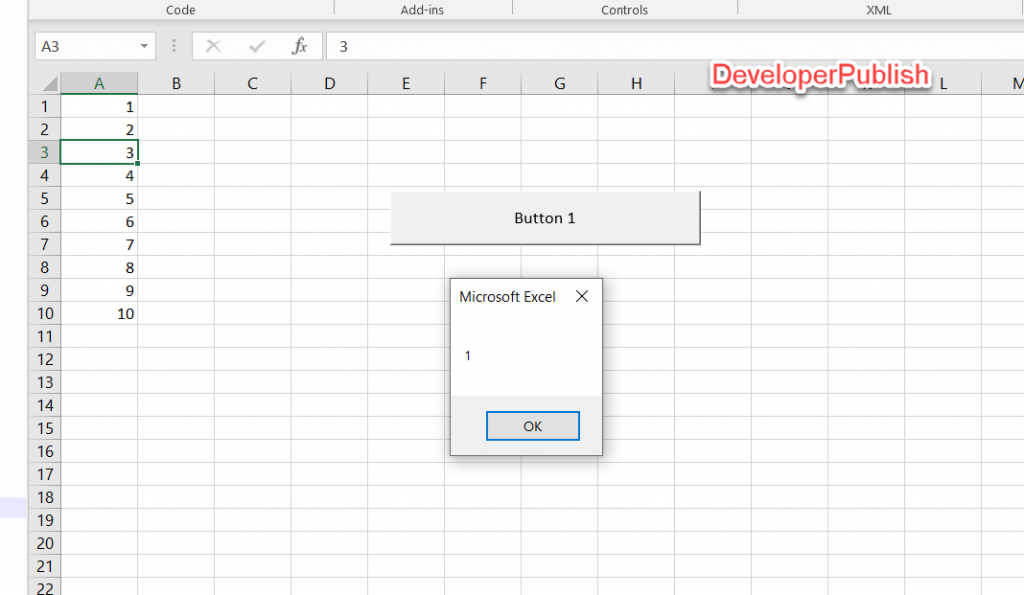Click the OK button in Microsoft Excel dialog
Image resolution: width=1024 pixels, height=595 pixels.
(532, 426)
